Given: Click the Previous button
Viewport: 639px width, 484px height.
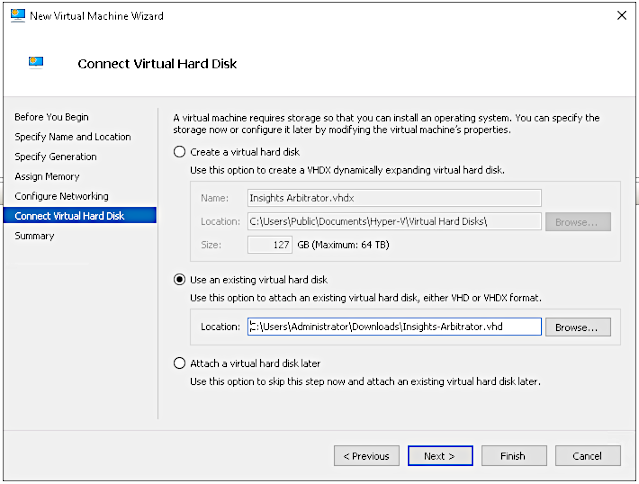Looking at the screenshot, I should click(366, 456).
